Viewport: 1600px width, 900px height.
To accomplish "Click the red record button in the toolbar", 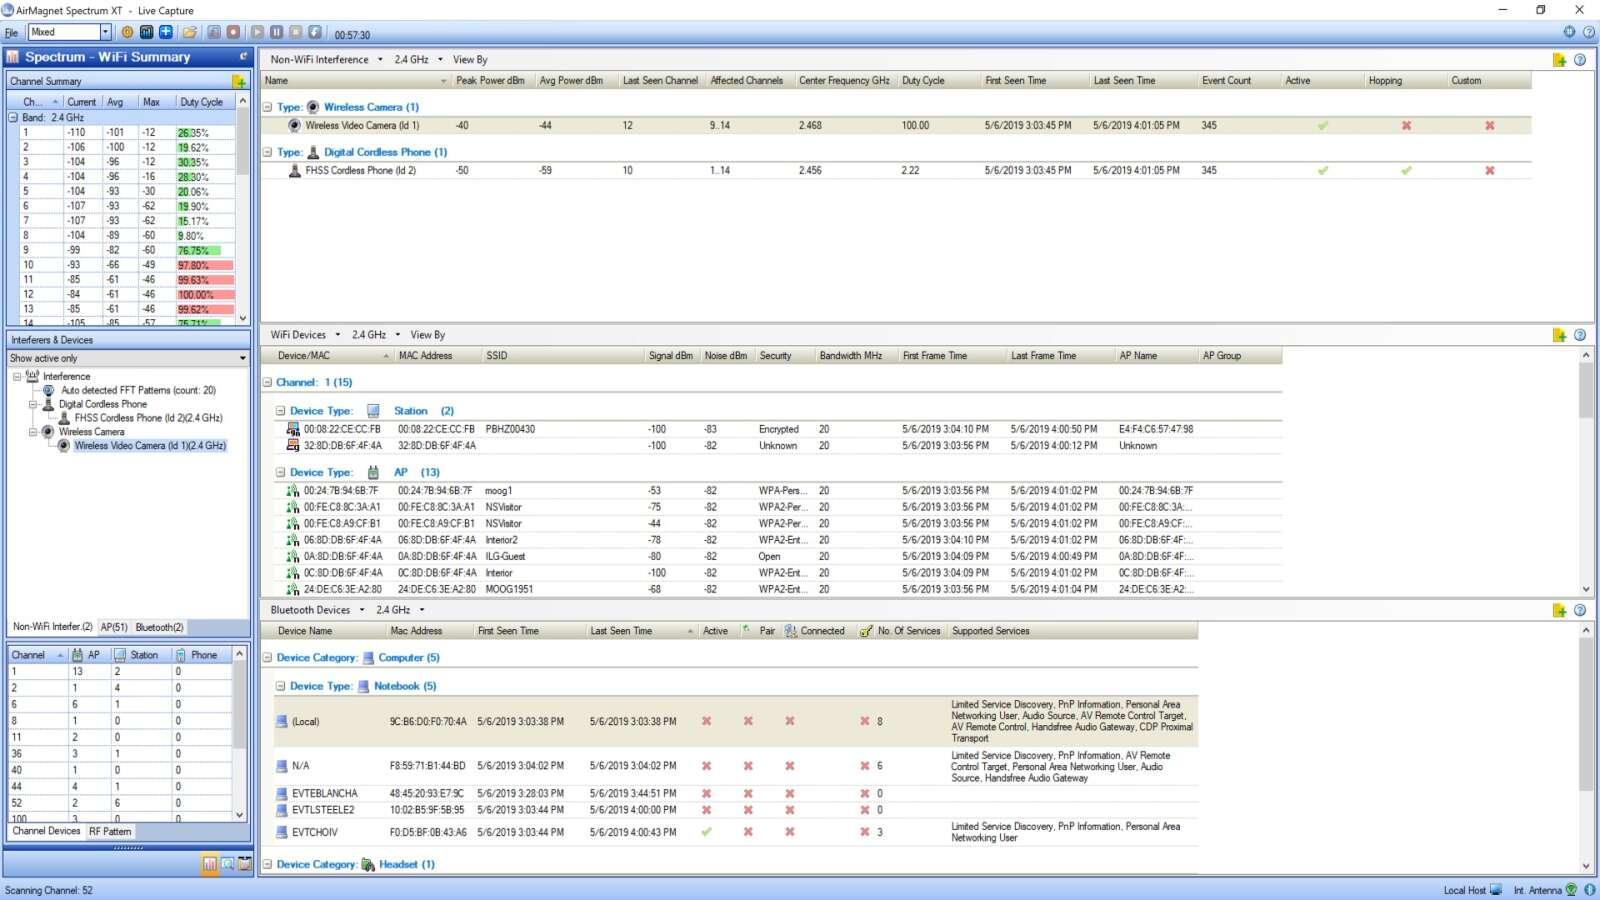I will point(233,32).
